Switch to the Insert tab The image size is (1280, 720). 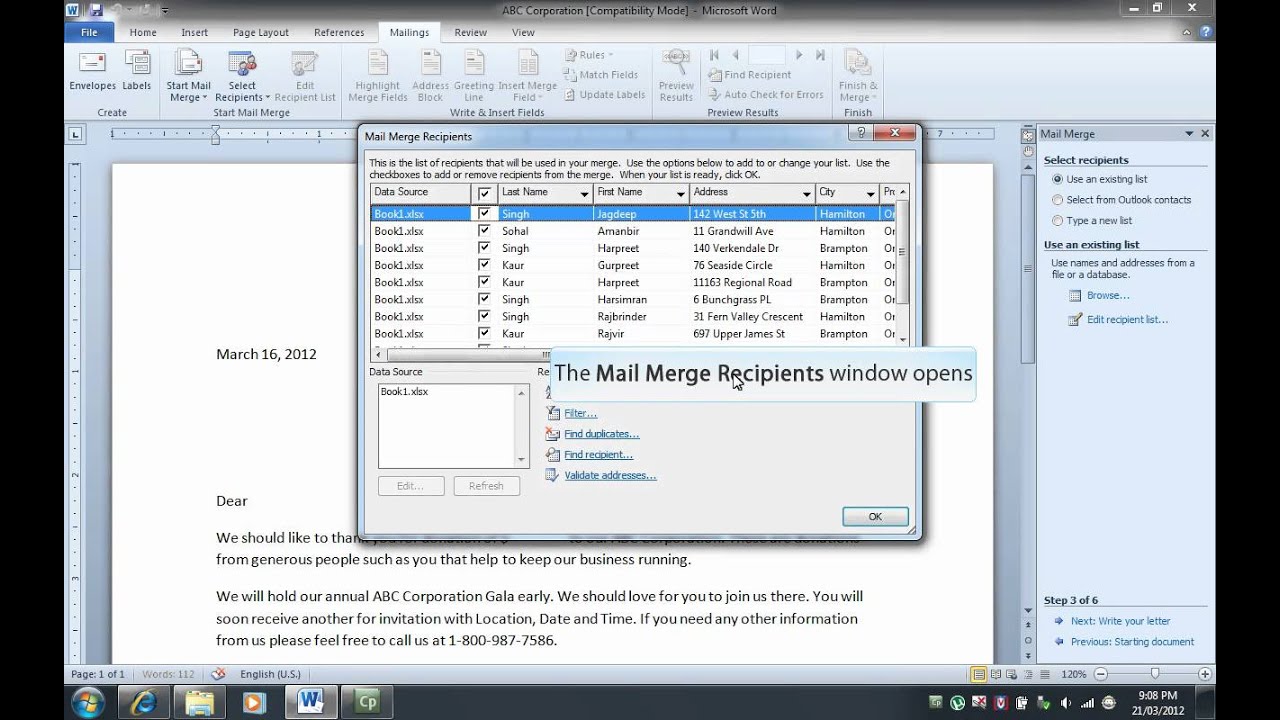[194, 32]
